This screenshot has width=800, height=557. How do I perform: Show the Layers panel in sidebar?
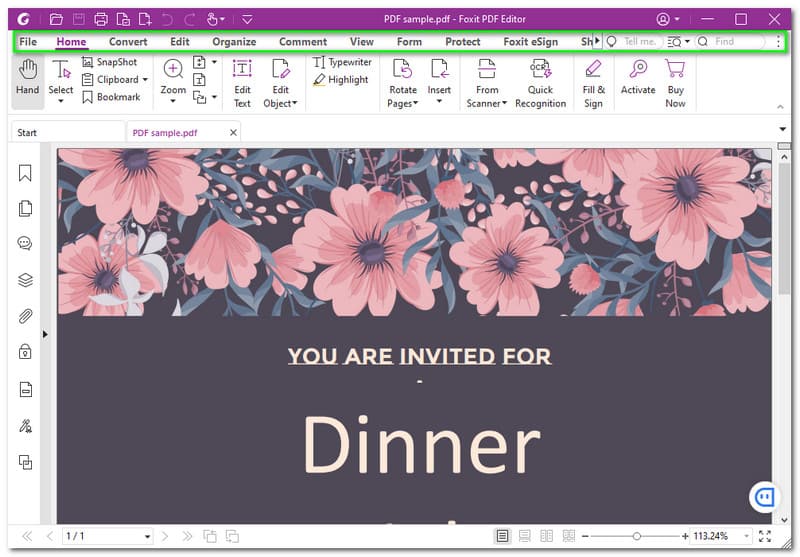(x=25, y=281)
